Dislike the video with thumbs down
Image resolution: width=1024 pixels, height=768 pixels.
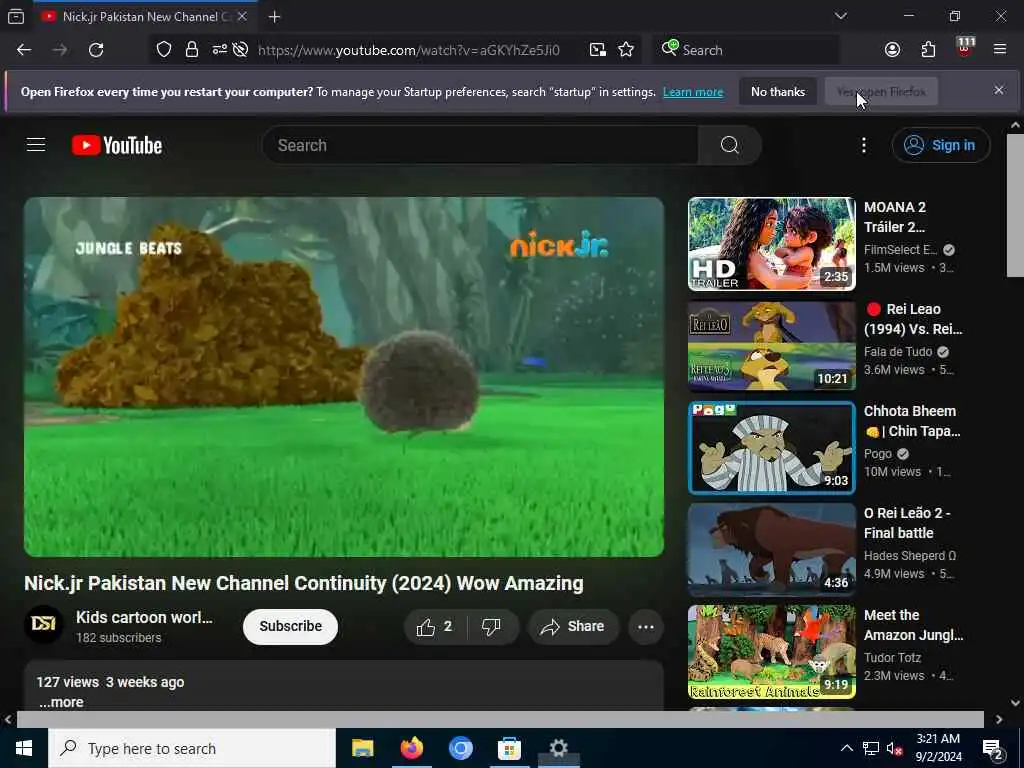tap(491, 627)
